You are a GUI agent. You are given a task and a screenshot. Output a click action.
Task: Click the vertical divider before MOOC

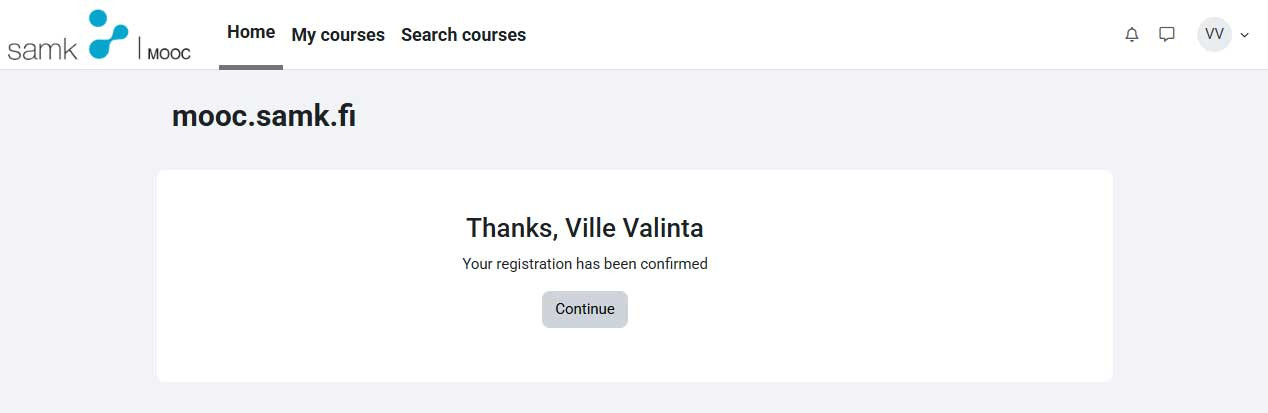[x=139, y=48]
